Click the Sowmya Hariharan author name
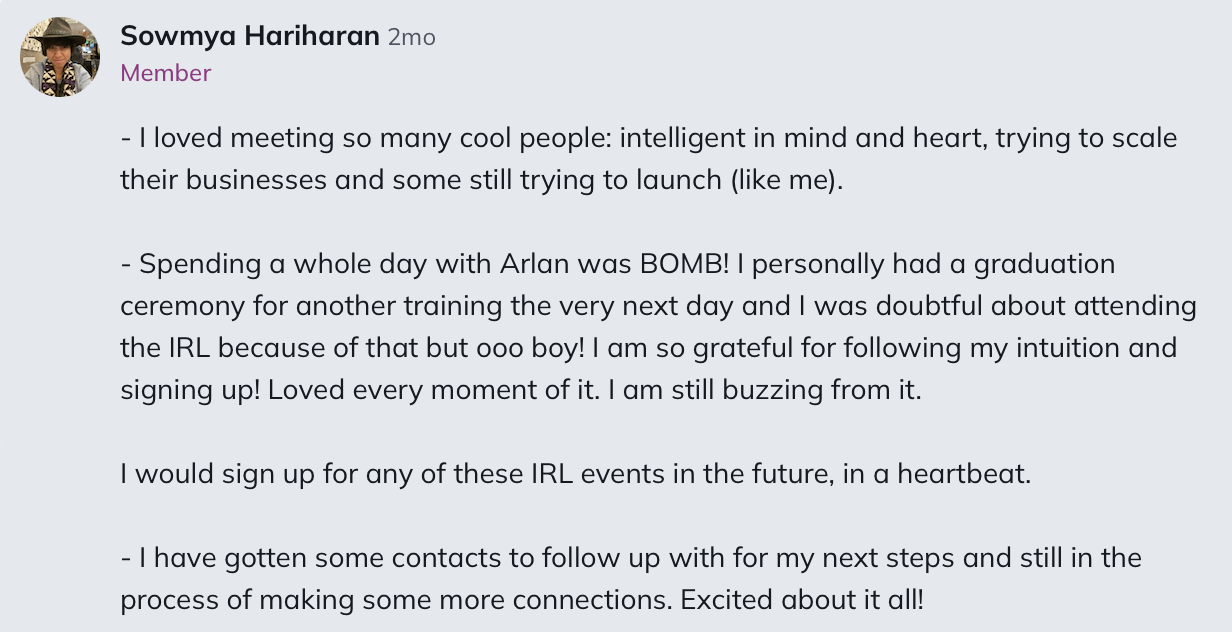The height and width of the screenshot is (632, 1232). click(x=249, y=37)
